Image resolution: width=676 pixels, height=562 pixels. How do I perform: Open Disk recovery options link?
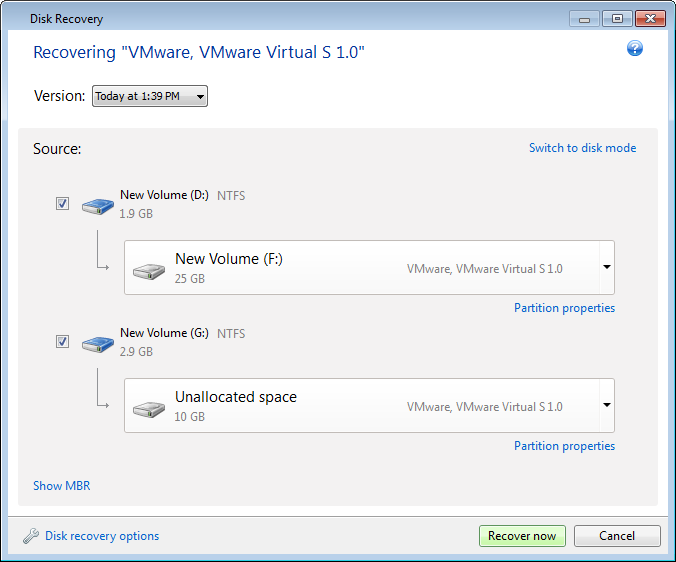point(102,536)
